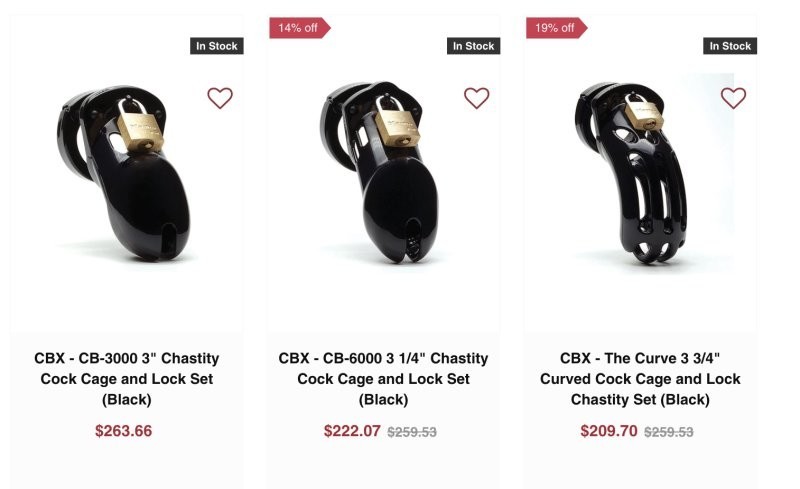
Task: Click the heart icon on CB-6000 product
Action: coord(477,98)
